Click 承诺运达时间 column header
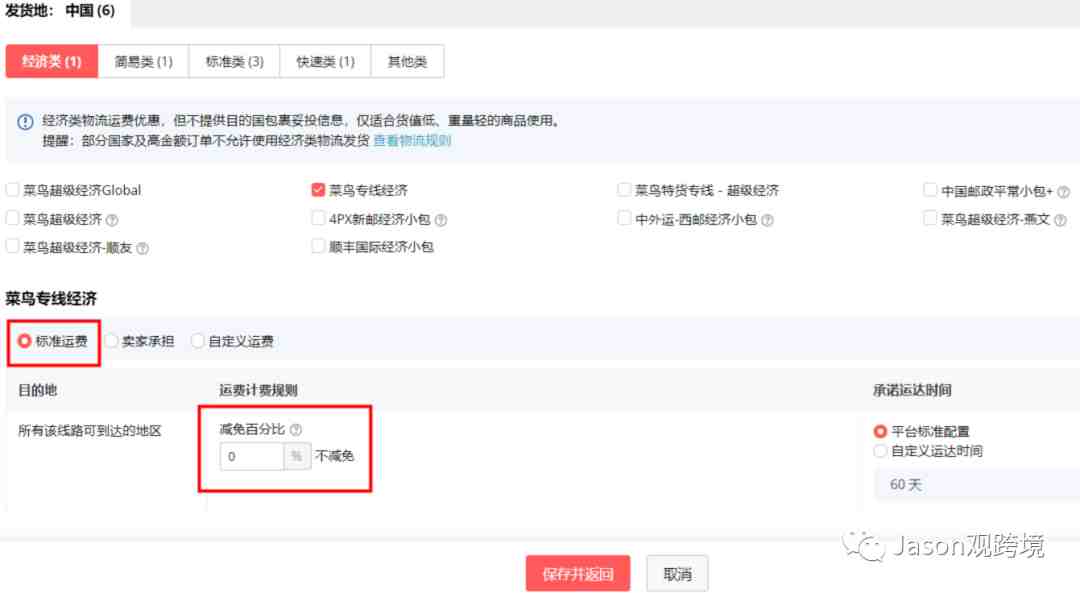The height and width of the screenshot is (593, 1080). (x=912, y=391)
